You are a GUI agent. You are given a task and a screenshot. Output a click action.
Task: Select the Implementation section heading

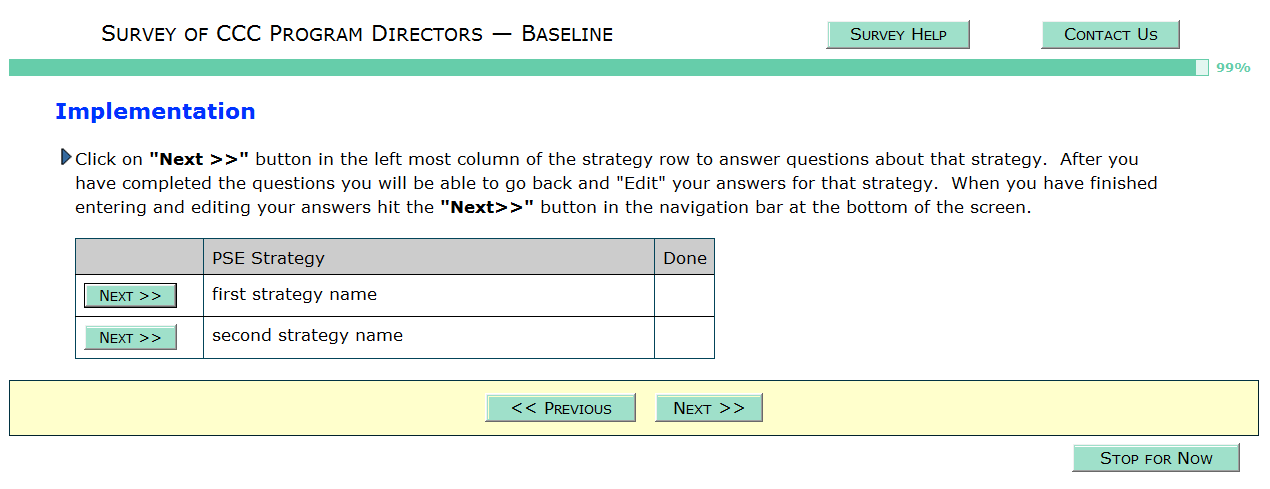click(155, 111)
